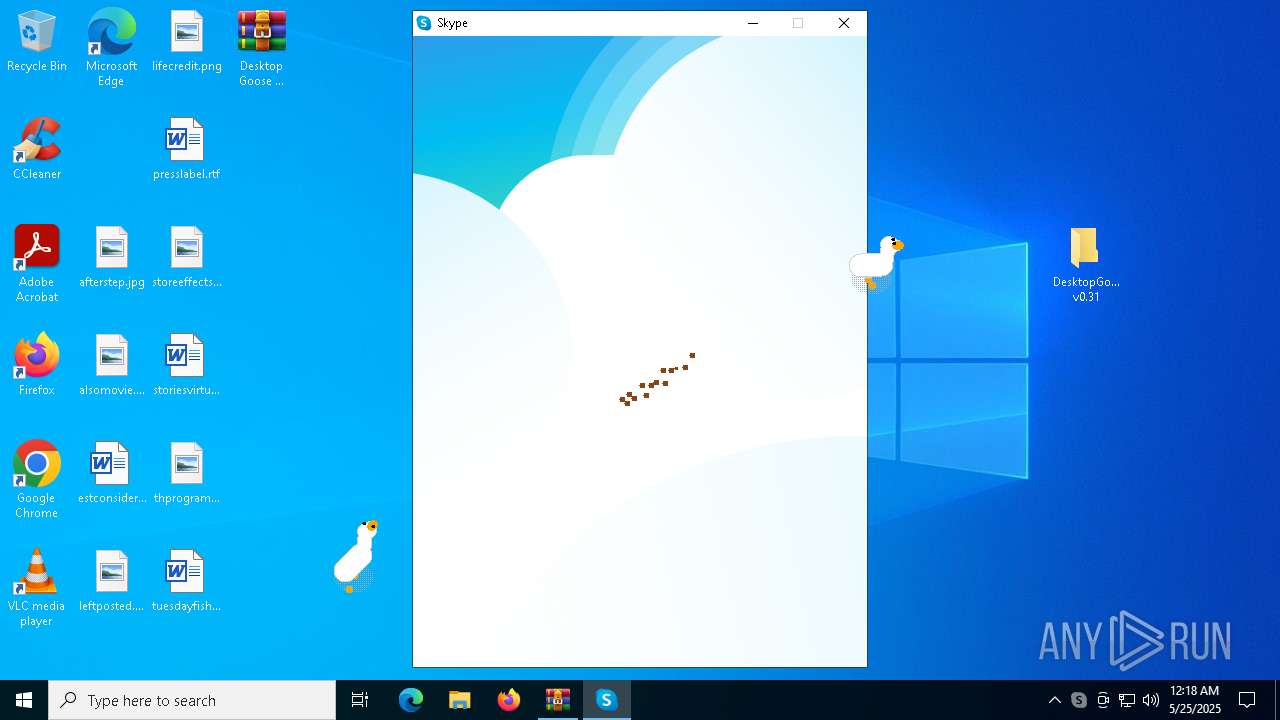Click the Skype tray icon

click(x=1079, y=700)
